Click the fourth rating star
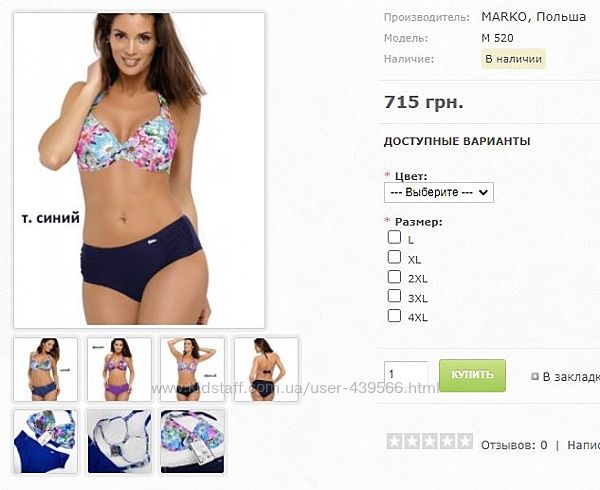 pos(447,441)
